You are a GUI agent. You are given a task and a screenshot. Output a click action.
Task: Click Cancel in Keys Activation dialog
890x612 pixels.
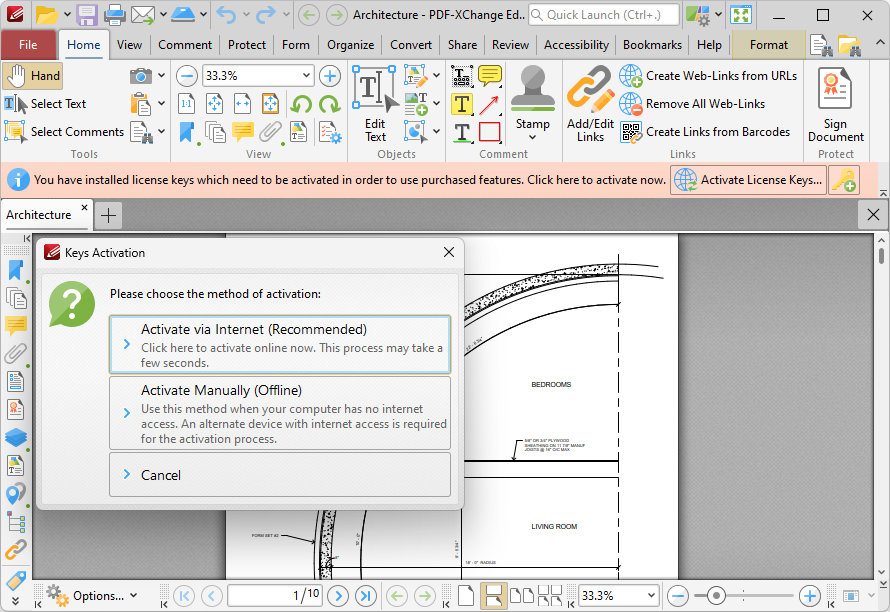(280, 475)
